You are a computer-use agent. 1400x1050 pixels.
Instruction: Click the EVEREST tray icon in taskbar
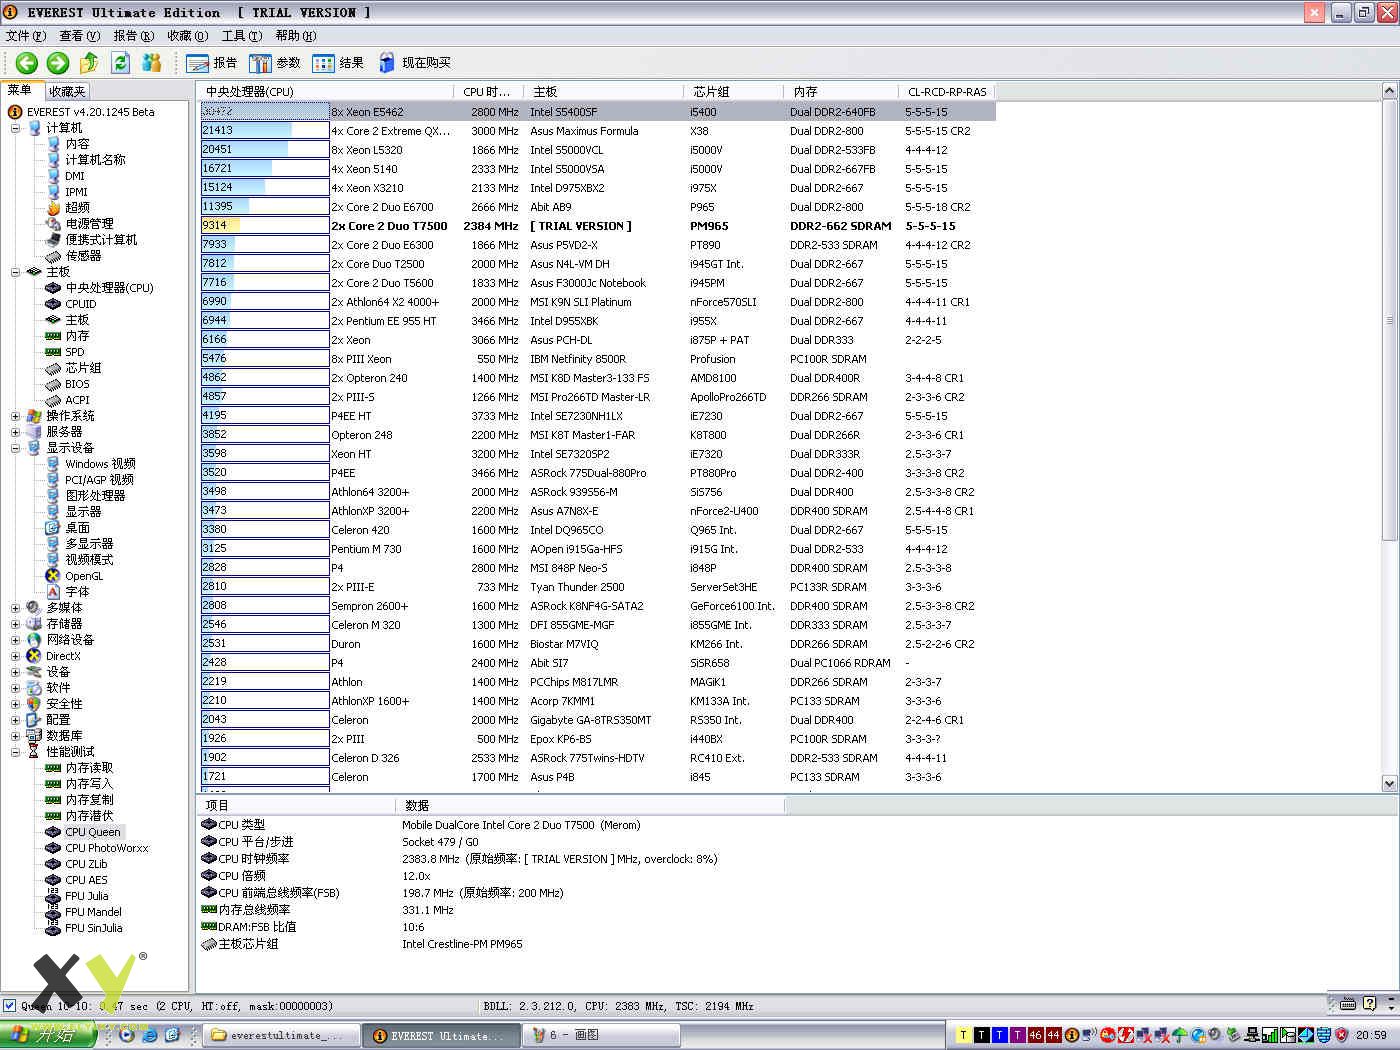point(1071,1035)
